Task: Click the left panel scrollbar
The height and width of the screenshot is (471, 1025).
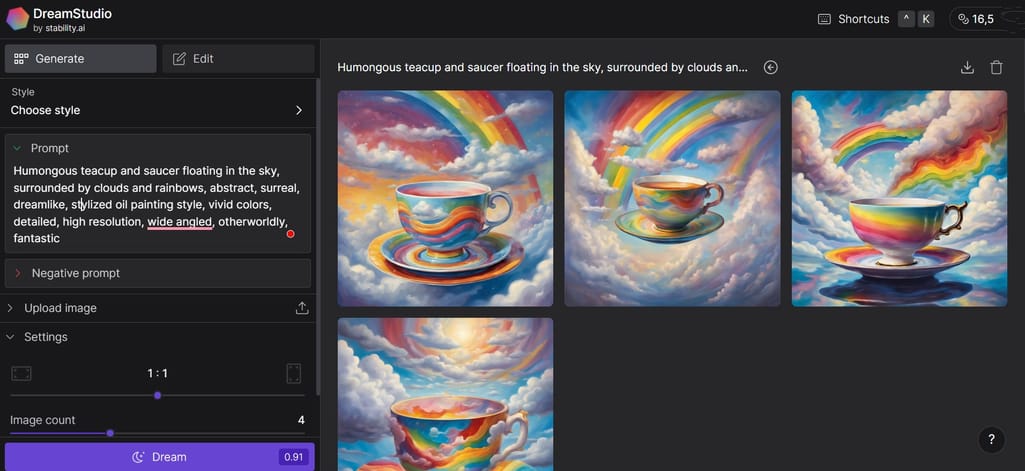Action: pos(318,235)
